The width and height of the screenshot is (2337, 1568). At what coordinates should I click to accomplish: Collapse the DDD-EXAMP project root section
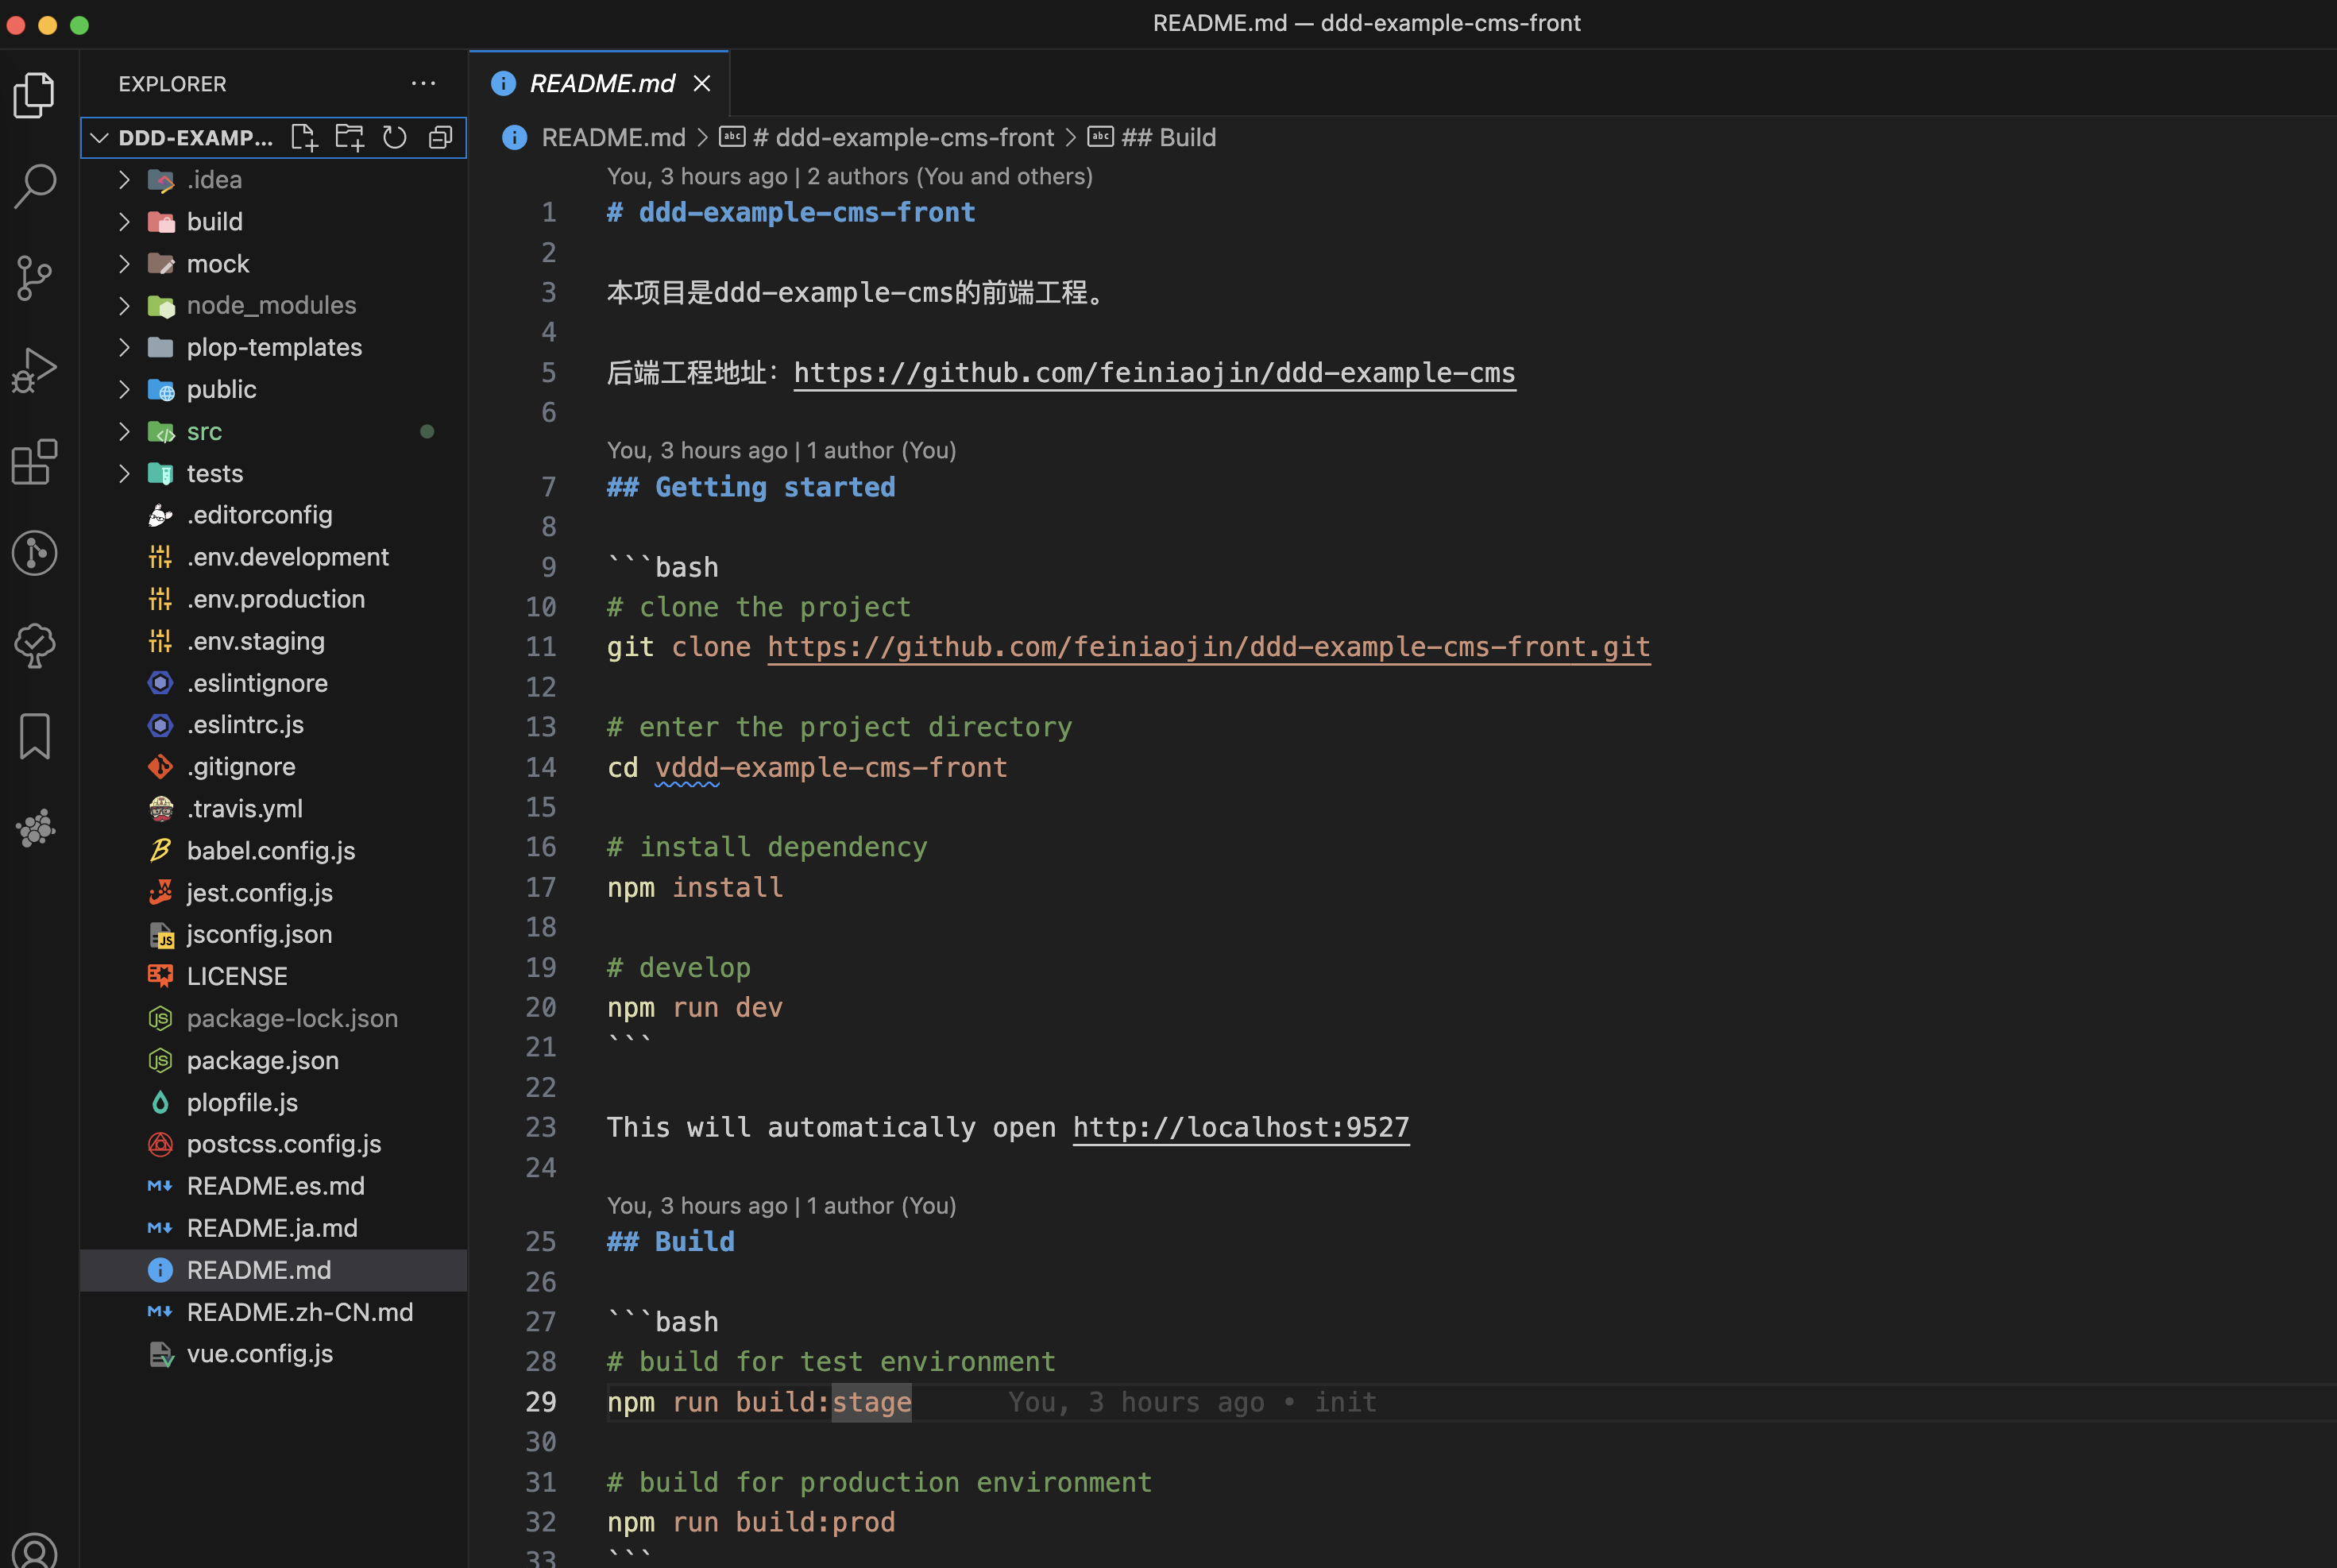point(99,138)
